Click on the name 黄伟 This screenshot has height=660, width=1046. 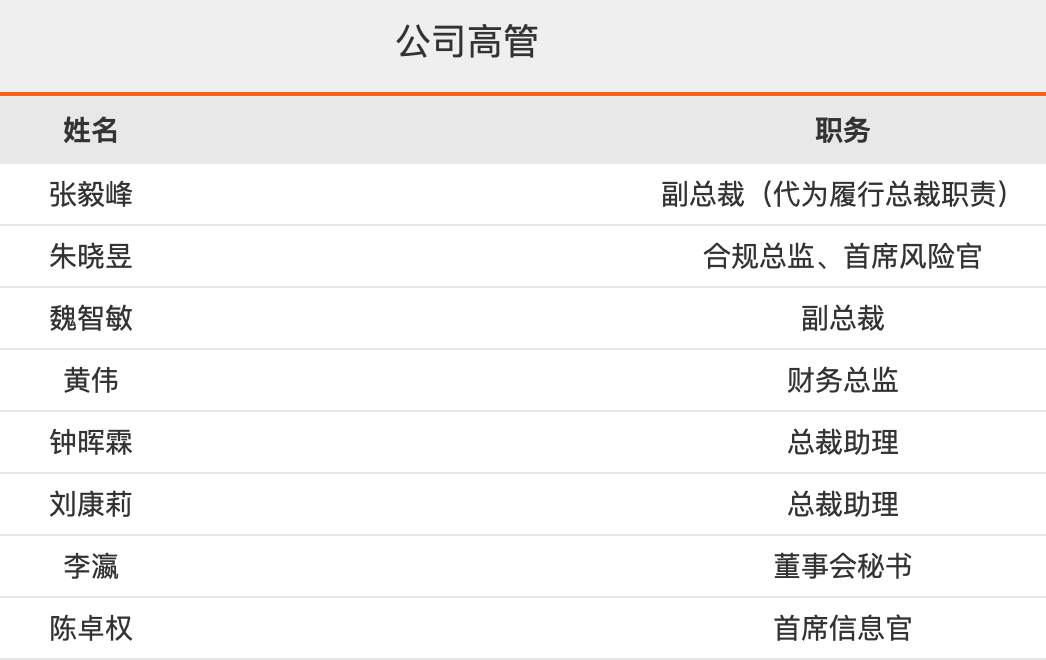click(91, 381)
